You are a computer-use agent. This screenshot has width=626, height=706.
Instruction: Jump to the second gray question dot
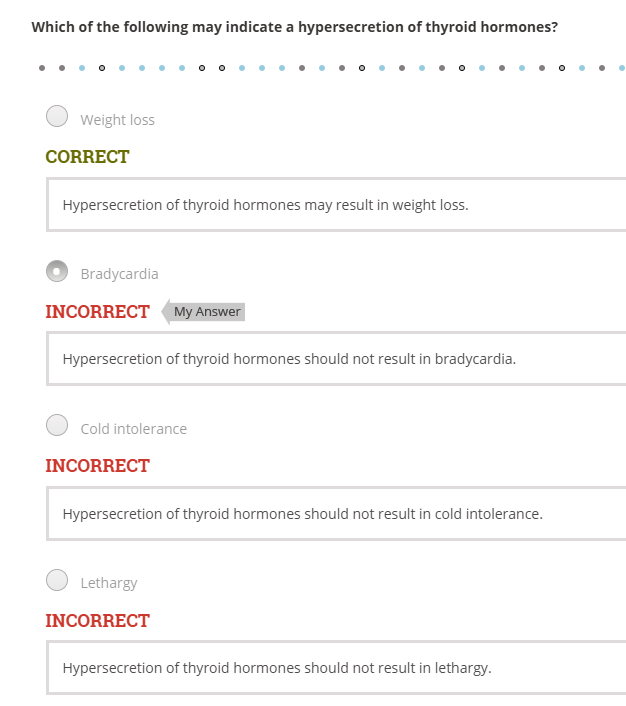tap(62, 68)
